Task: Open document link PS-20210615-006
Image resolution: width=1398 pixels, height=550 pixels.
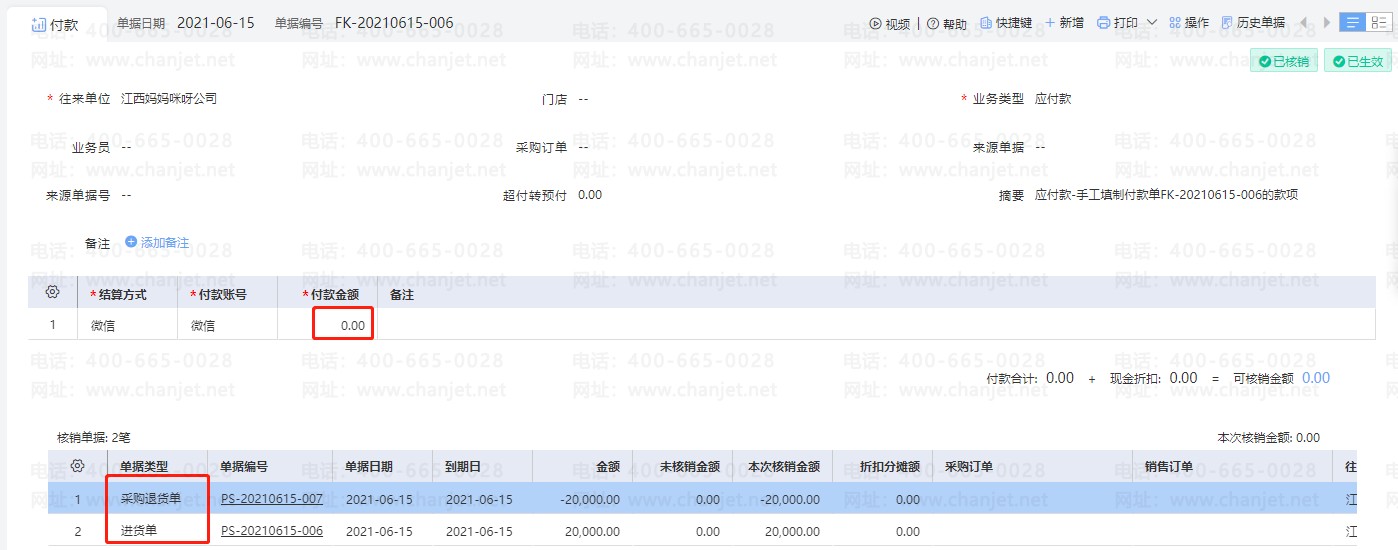Action: 272,531
